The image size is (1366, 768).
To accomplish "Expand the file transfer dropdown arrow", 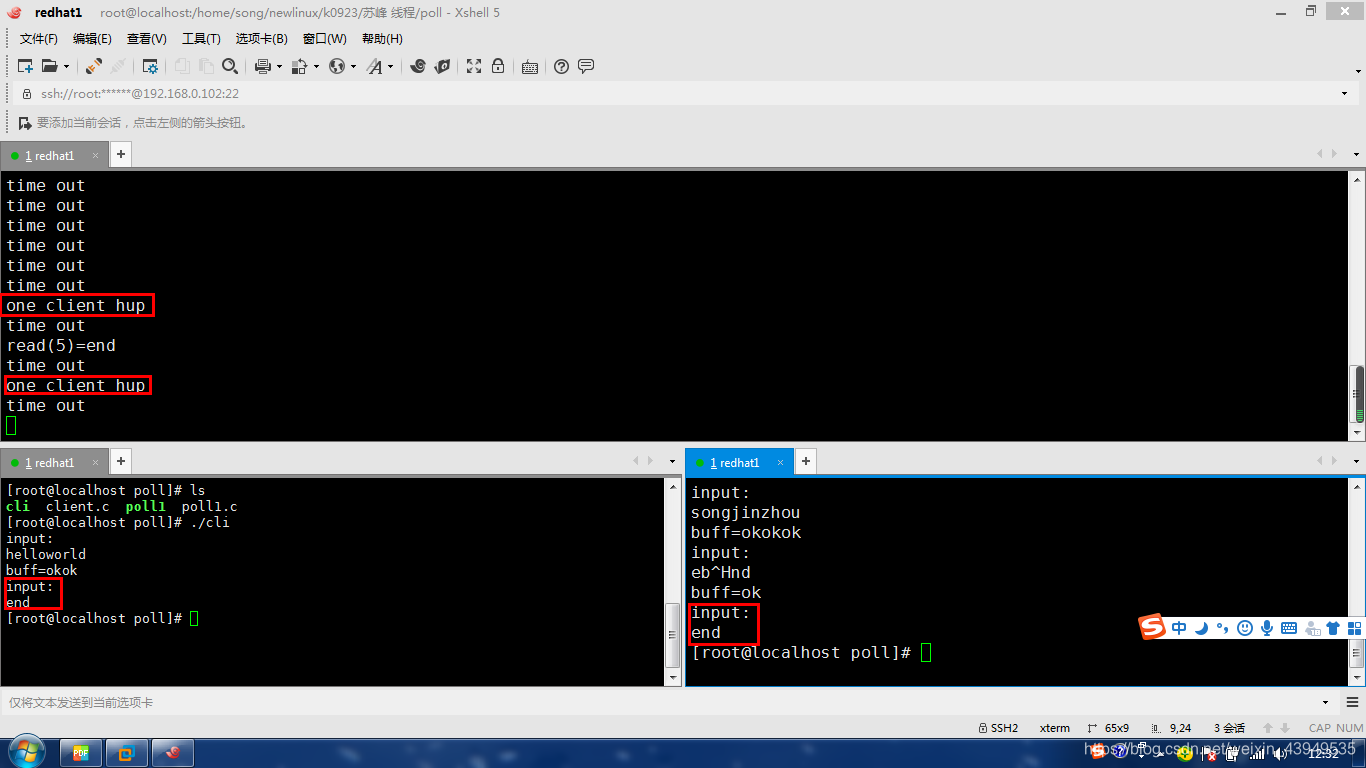I will pyautogui.click(x=317, y=67).
